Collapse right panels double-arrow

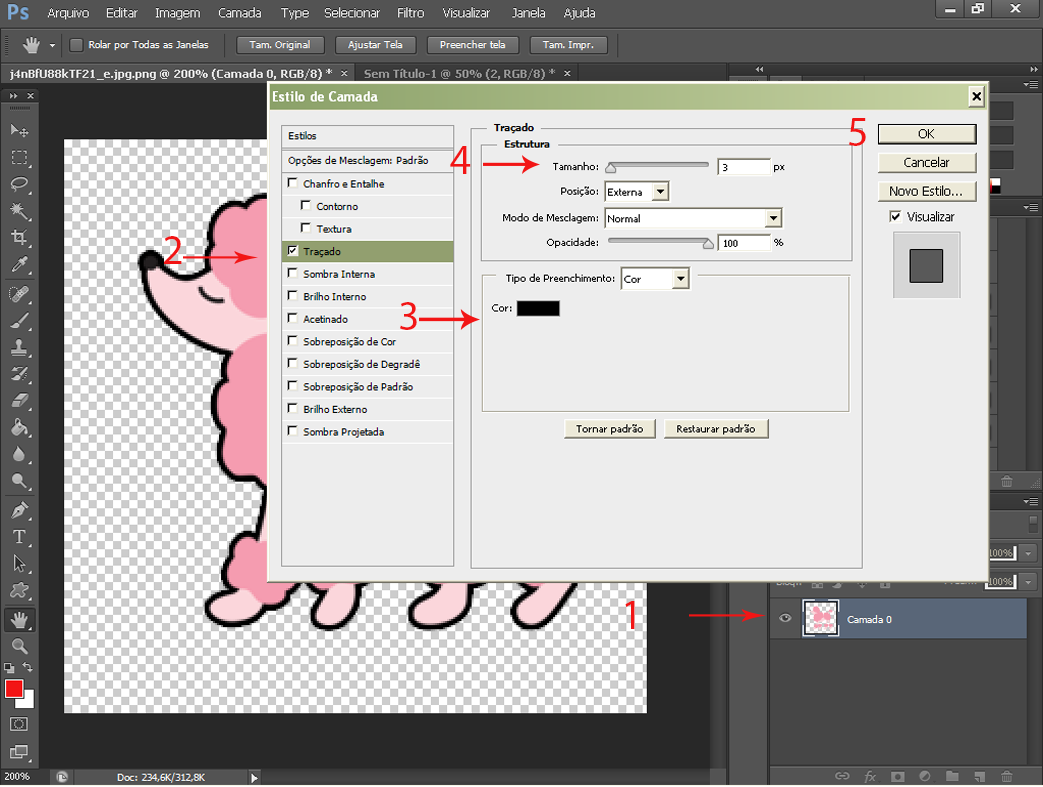coord(1034,69)
